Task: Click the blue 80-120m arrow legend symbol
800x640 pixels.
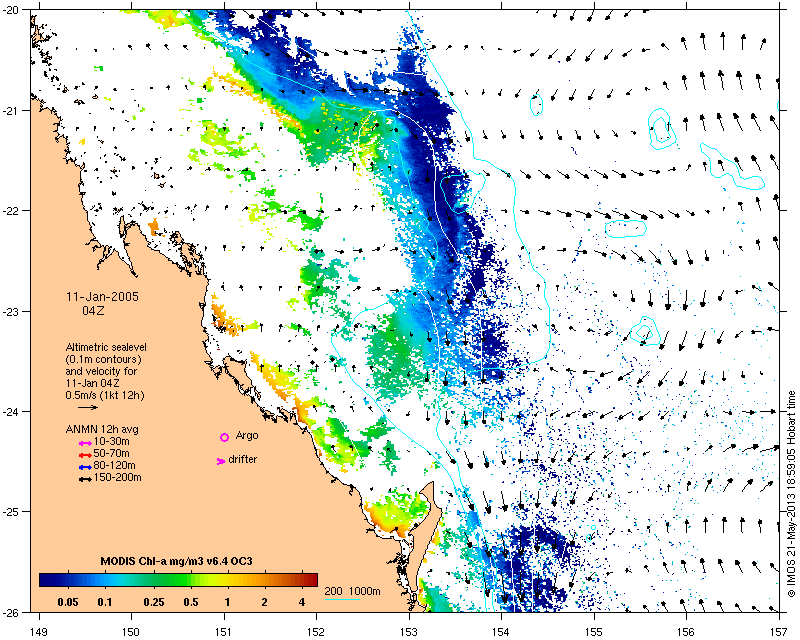Action: [85, 467]
